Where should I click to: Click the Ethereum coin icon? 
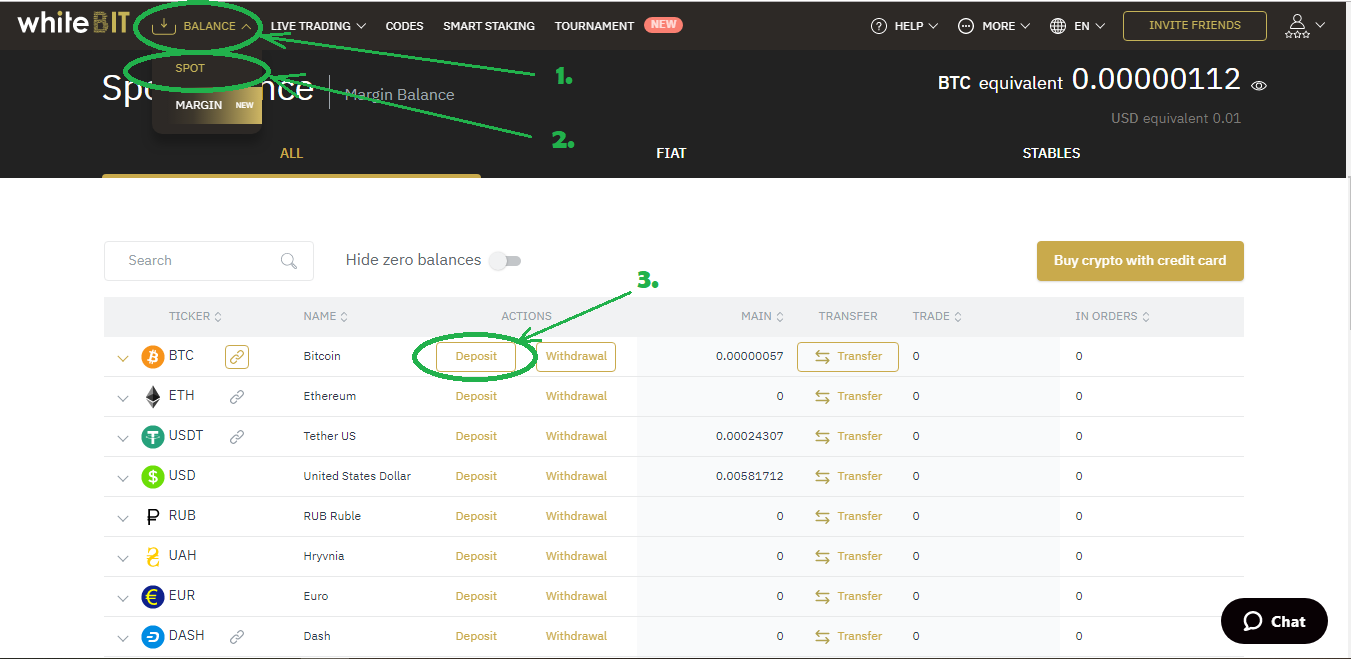pos(153,396)
